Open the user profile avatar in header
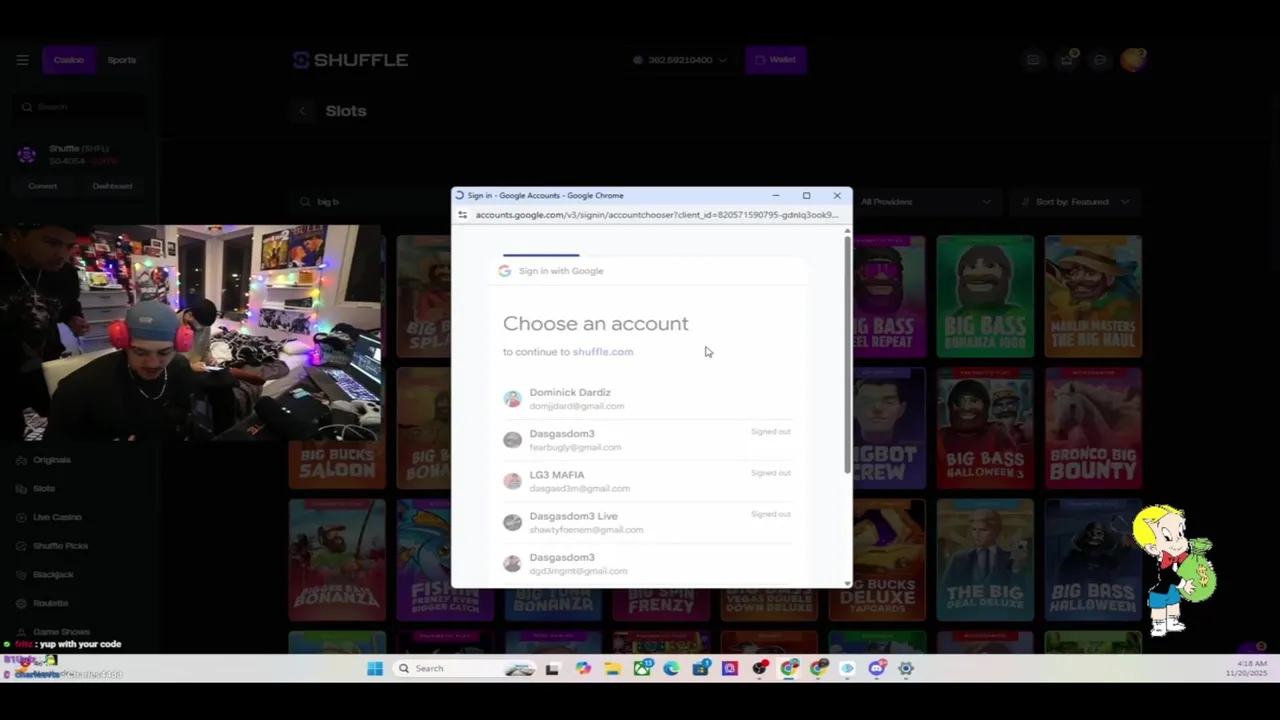The height and width of the screenshot is (720, 1280). (x=1132, y=60)
